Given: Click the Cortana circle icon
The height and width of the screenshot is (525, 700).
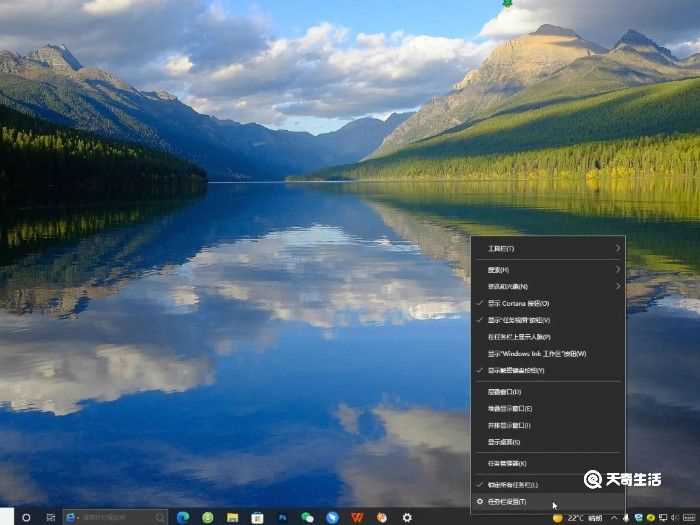Looking at the screenshot, I should [26, 517].
